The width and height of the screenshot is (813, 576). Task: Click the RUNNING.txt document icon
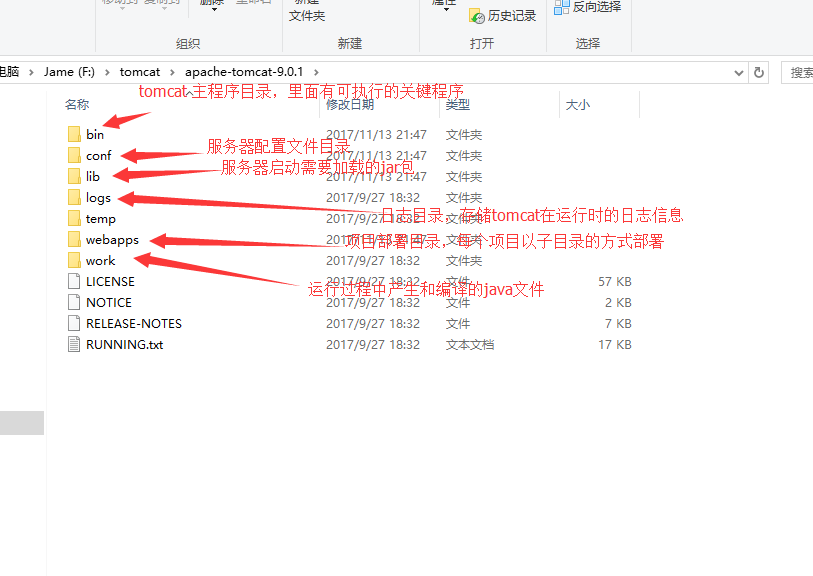(74, 344)
